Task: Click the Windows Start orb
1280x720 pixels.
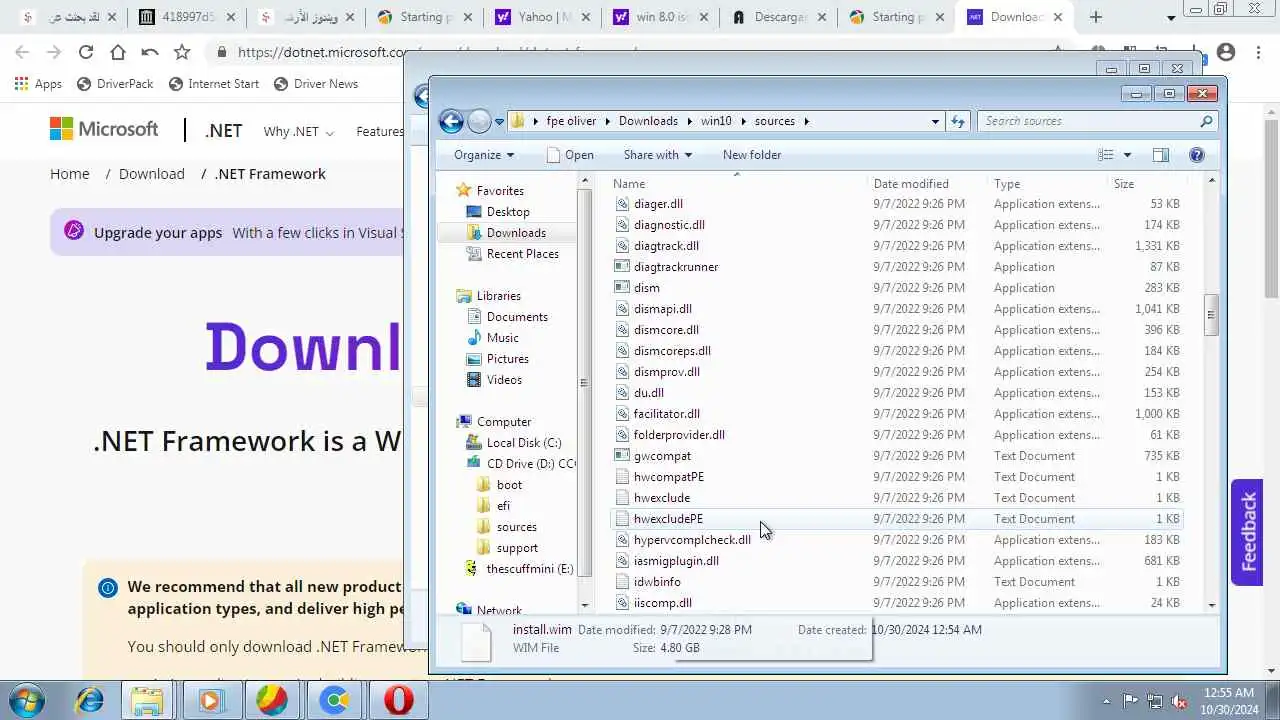Action: (x=27, y=700)
